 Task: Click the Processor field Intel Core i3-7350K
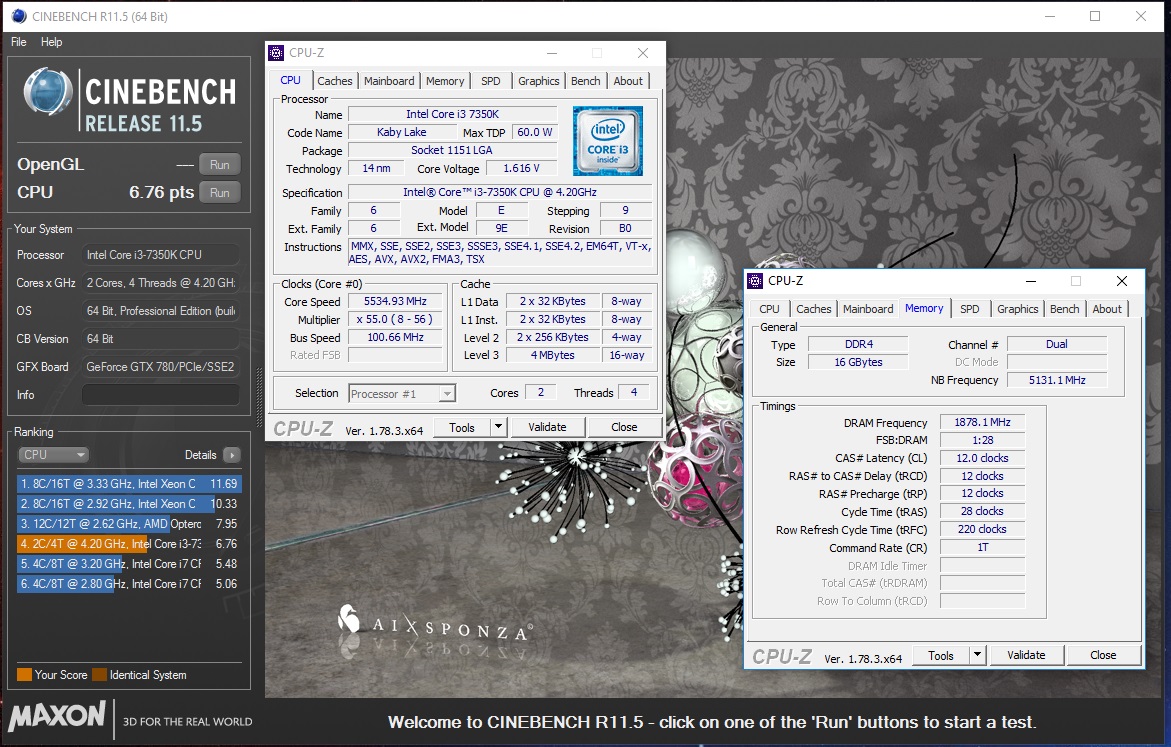(161, 255)
